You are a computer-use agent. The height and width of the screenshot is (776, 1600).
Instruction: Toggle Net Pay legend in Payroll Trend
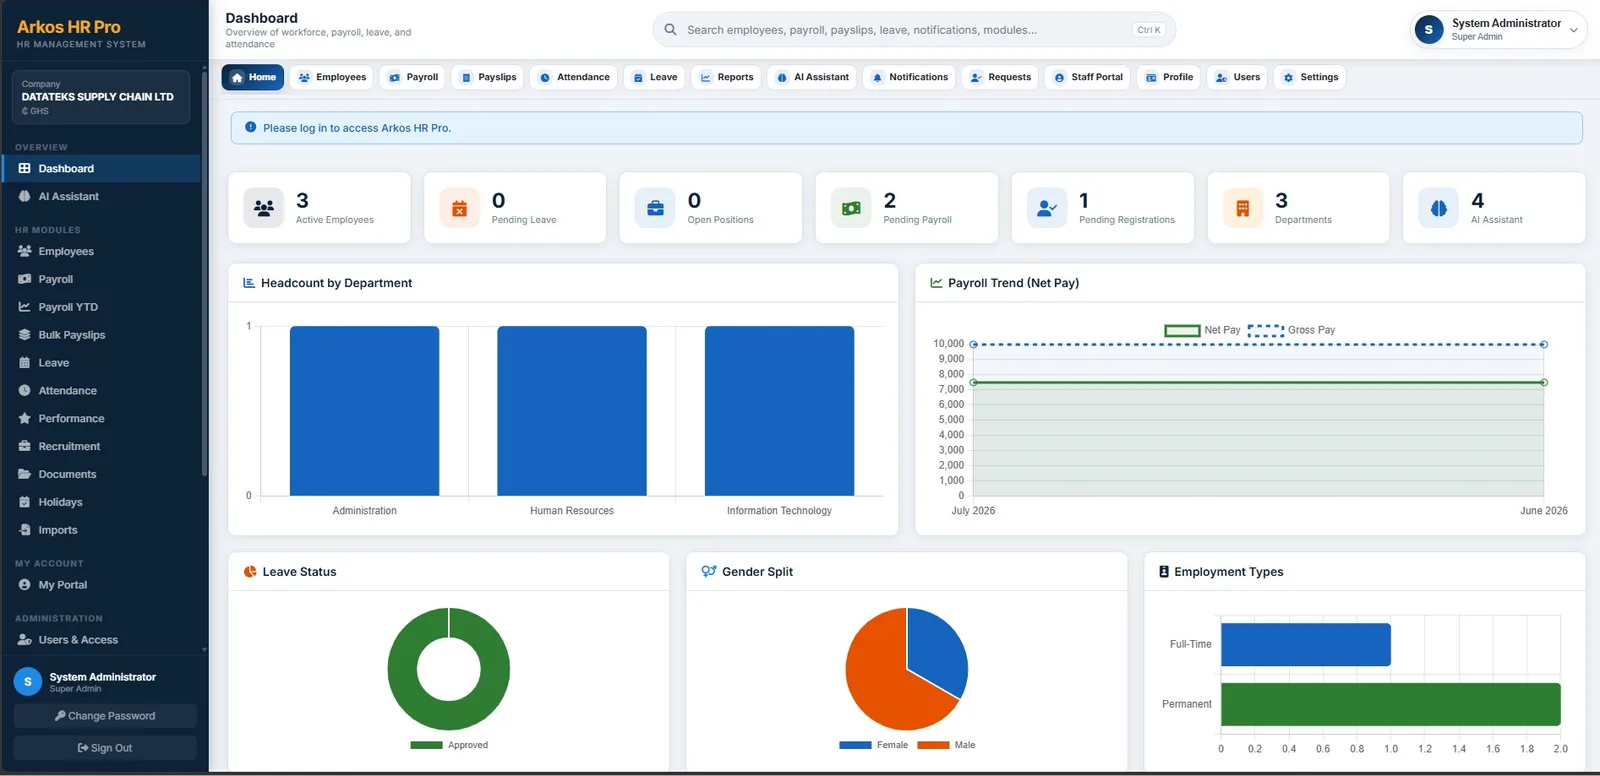click(1202, 330)
